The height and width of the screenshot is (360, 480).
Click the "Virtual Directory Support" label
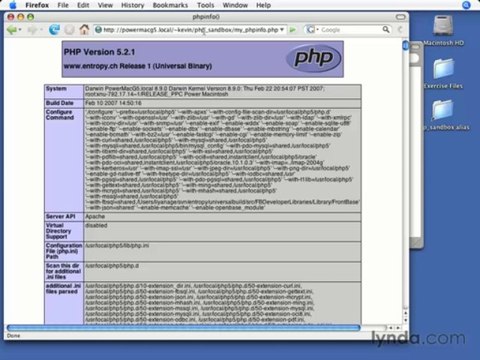click(x=58, y=231)
